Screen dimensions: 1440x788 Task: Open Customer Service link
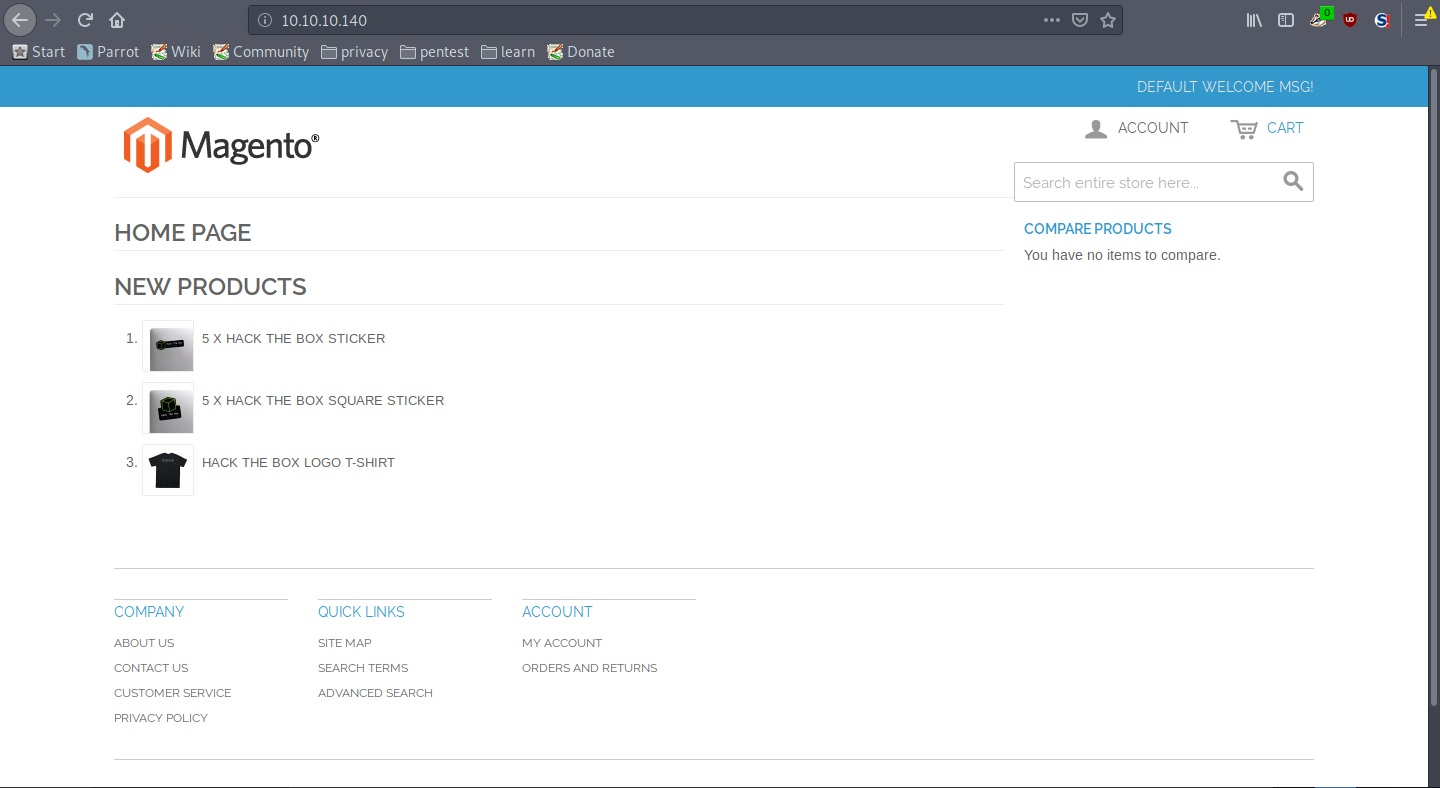click(172, 693)
